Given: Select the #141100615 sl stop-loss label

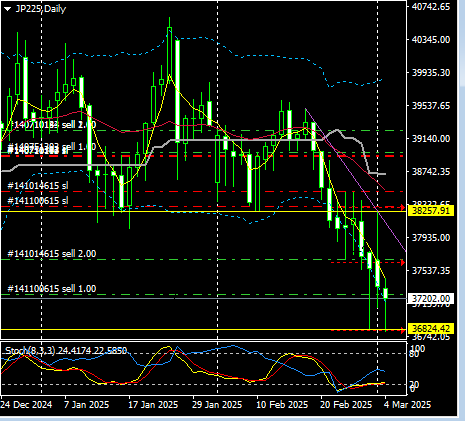Looking at the screenshot, I should (x=38, y=201).
